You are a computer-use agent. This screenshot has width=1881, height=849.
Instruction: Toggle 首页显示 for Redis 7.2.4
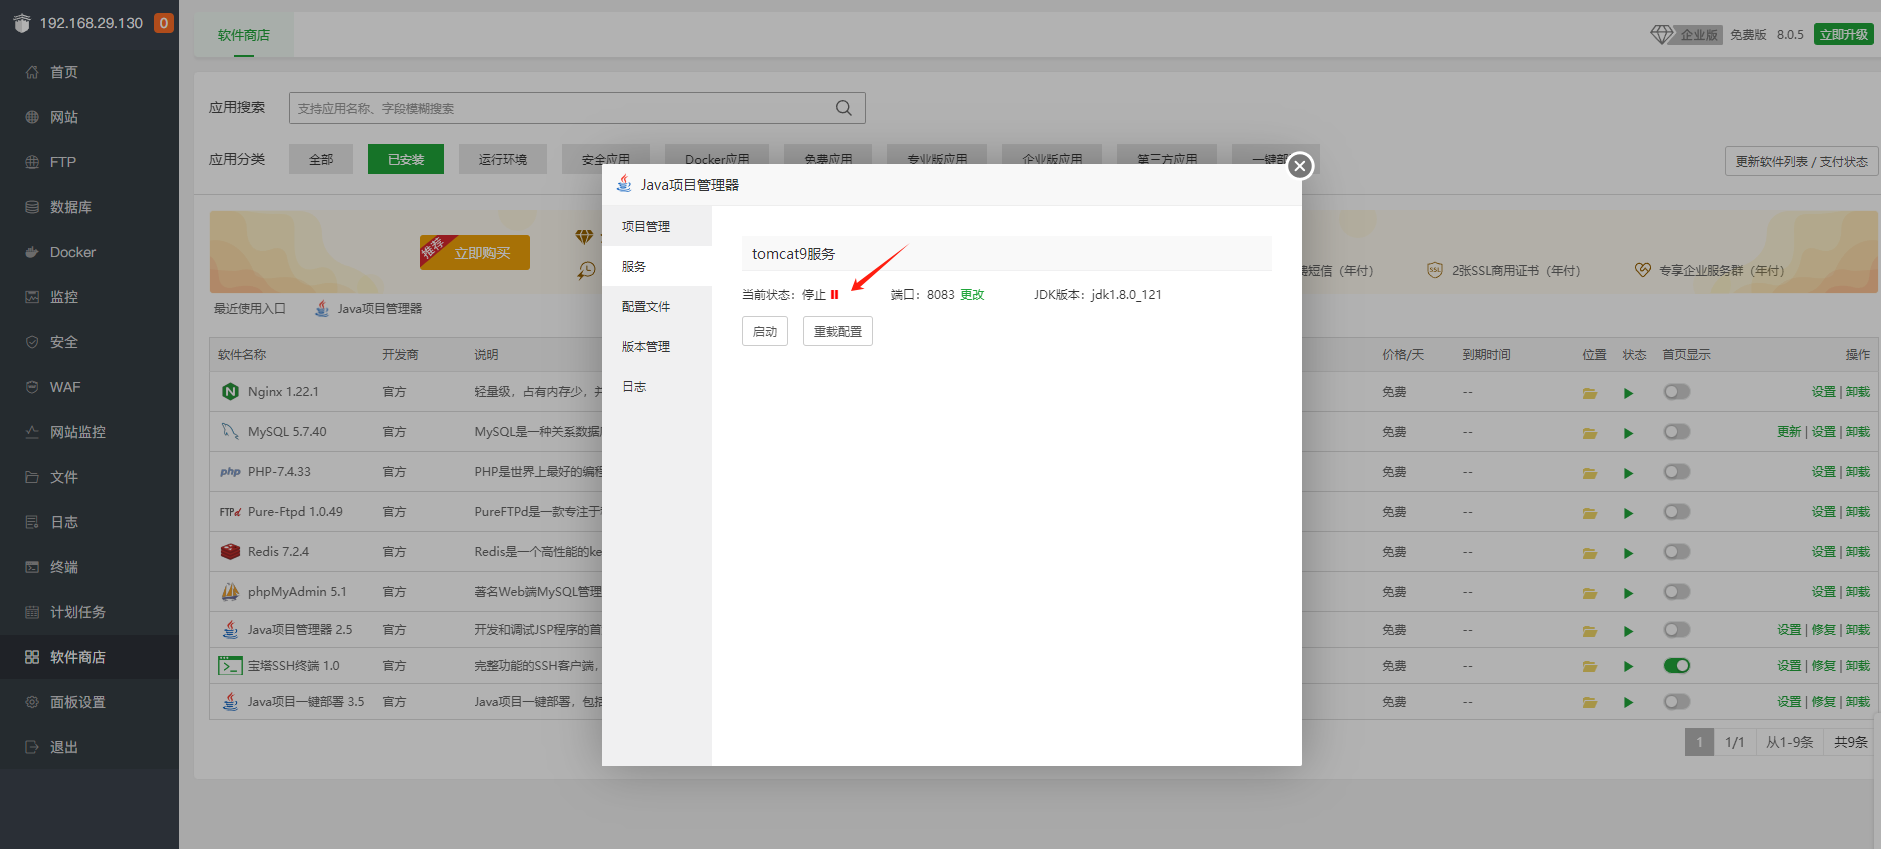pos(1677,552)
